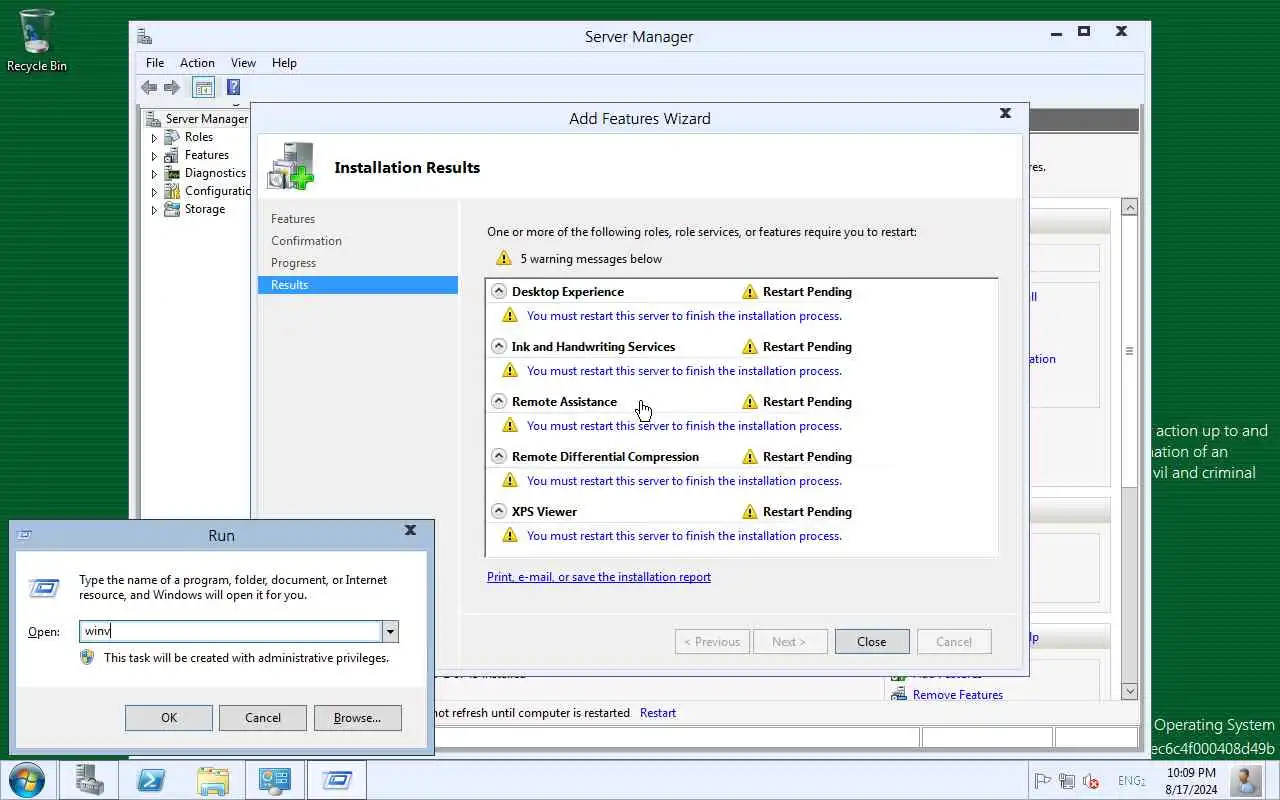Viewport: 1280px width, 800px height.
Task: Expand the Diagnostics tree node
Action: point(155,174)
